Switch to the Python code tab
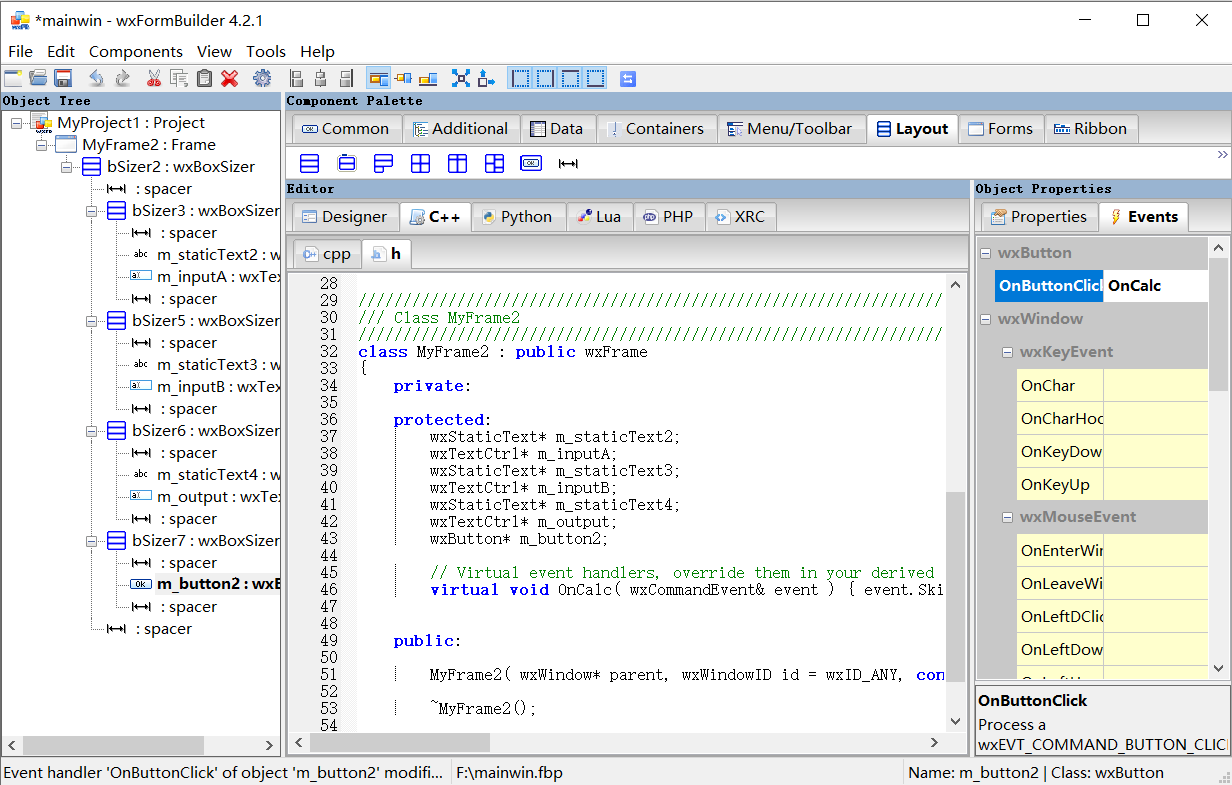The width and height of the screenshot is (1232, 785). (x=518, y=216)
